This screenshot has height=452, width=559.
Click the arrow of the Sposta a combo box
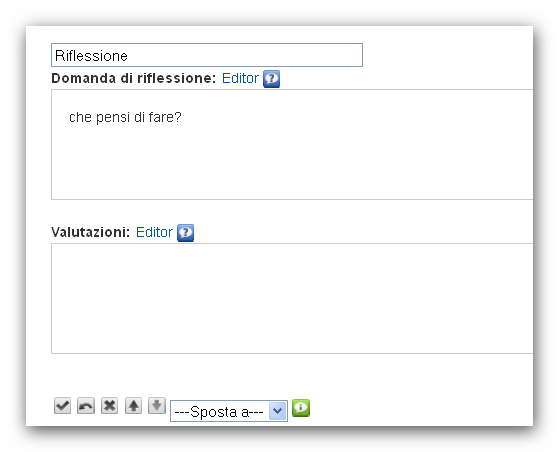tap(277, 411)
